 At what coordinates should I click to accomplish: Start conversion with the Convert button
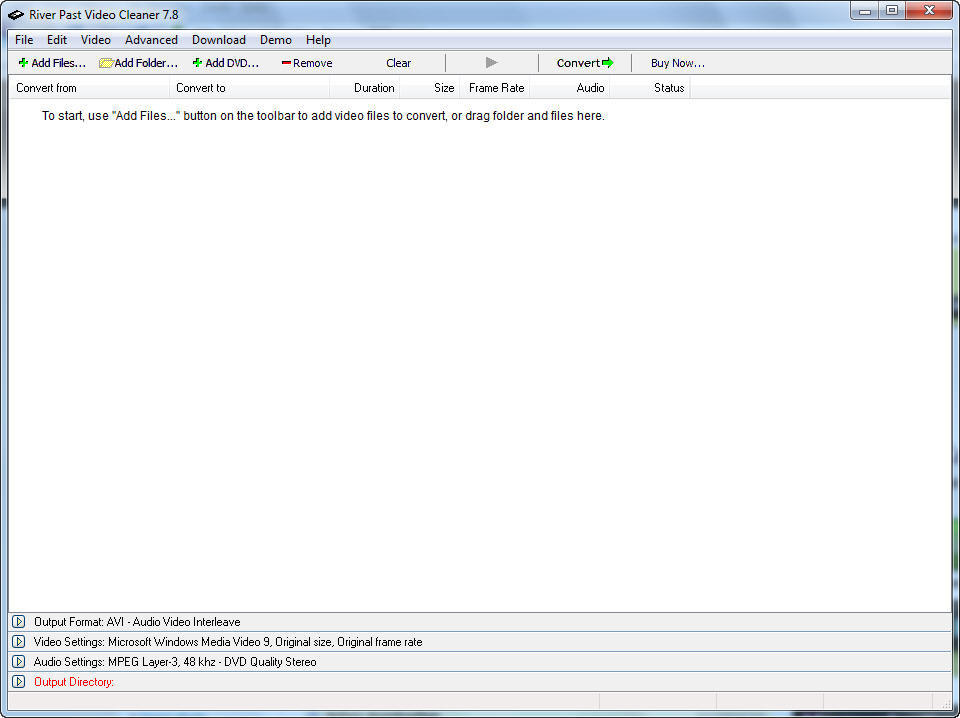click(x=585, y=62)
